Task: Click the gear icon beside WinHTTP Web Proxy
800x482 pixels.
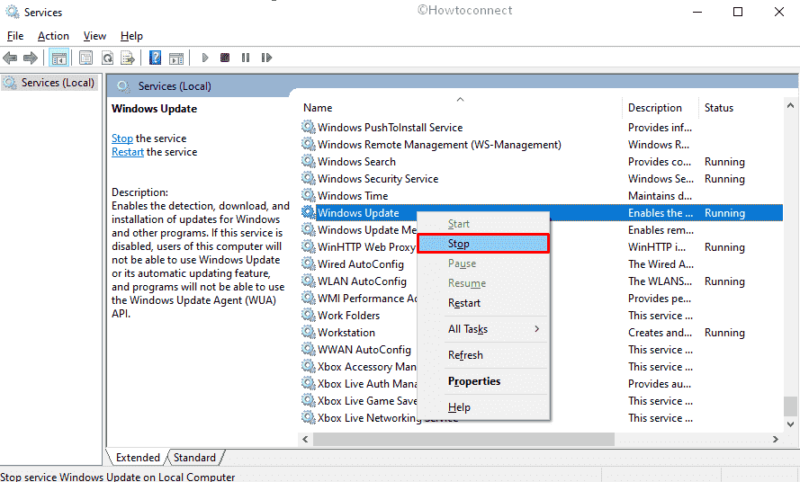Action: pyautogui.click(x=308, y=246)
